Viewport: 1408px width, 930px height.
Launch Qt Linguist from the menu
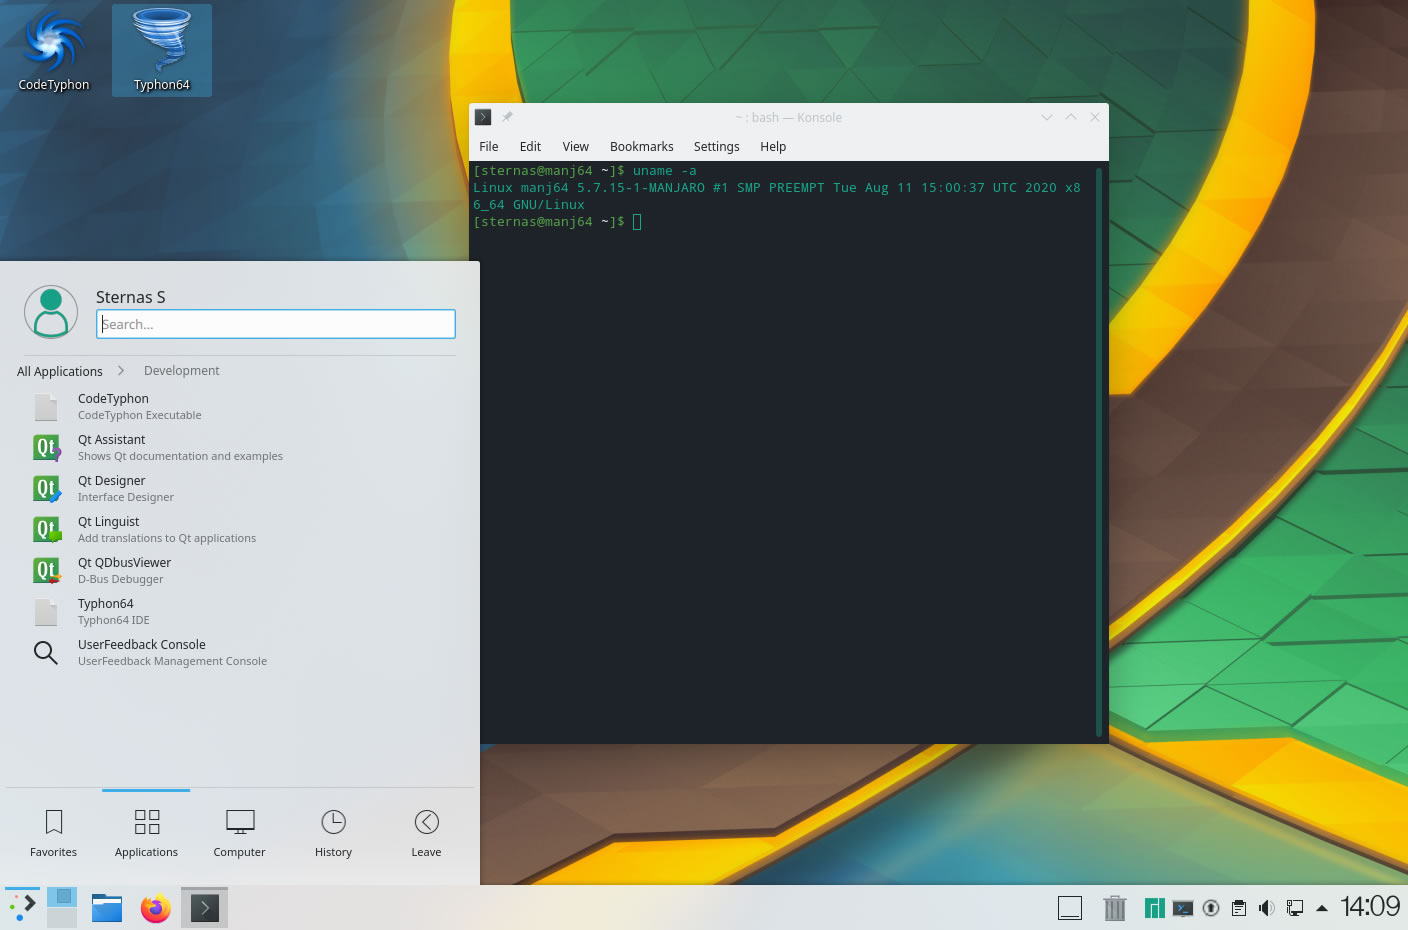click(x=240, y=529)
